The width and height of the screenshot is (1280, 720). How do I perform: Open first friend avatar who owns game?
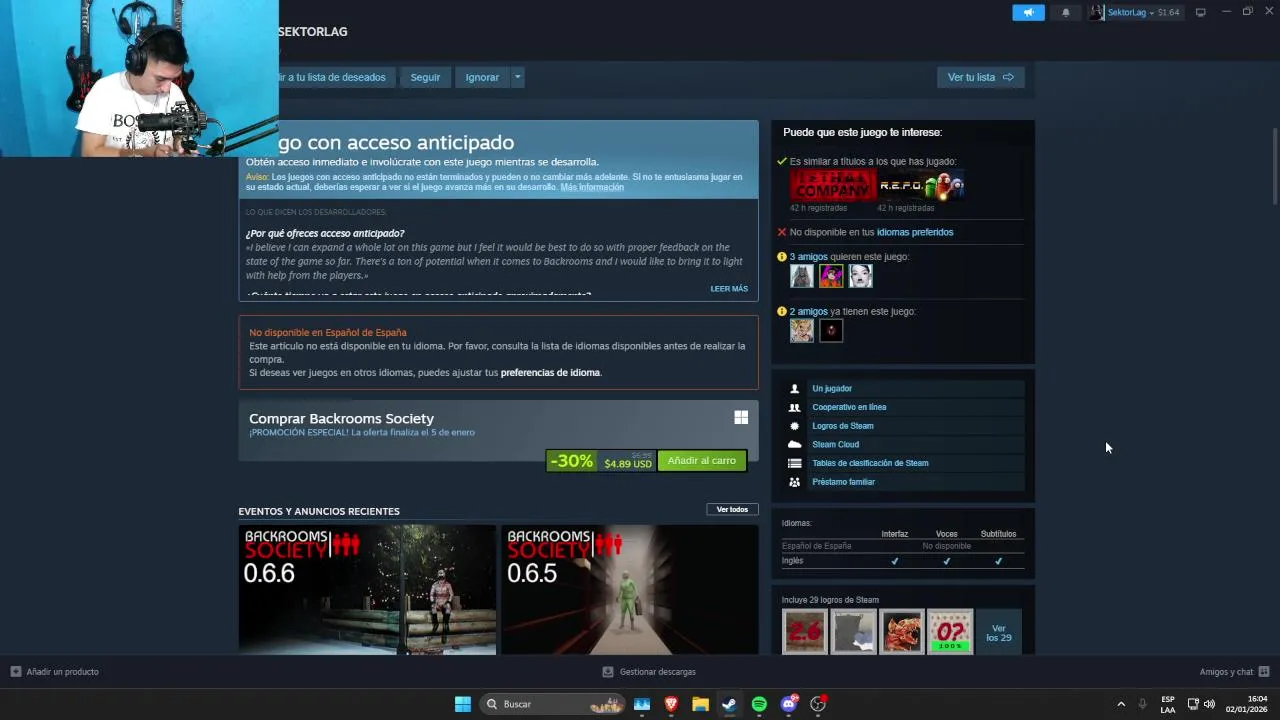pos(802,331)
